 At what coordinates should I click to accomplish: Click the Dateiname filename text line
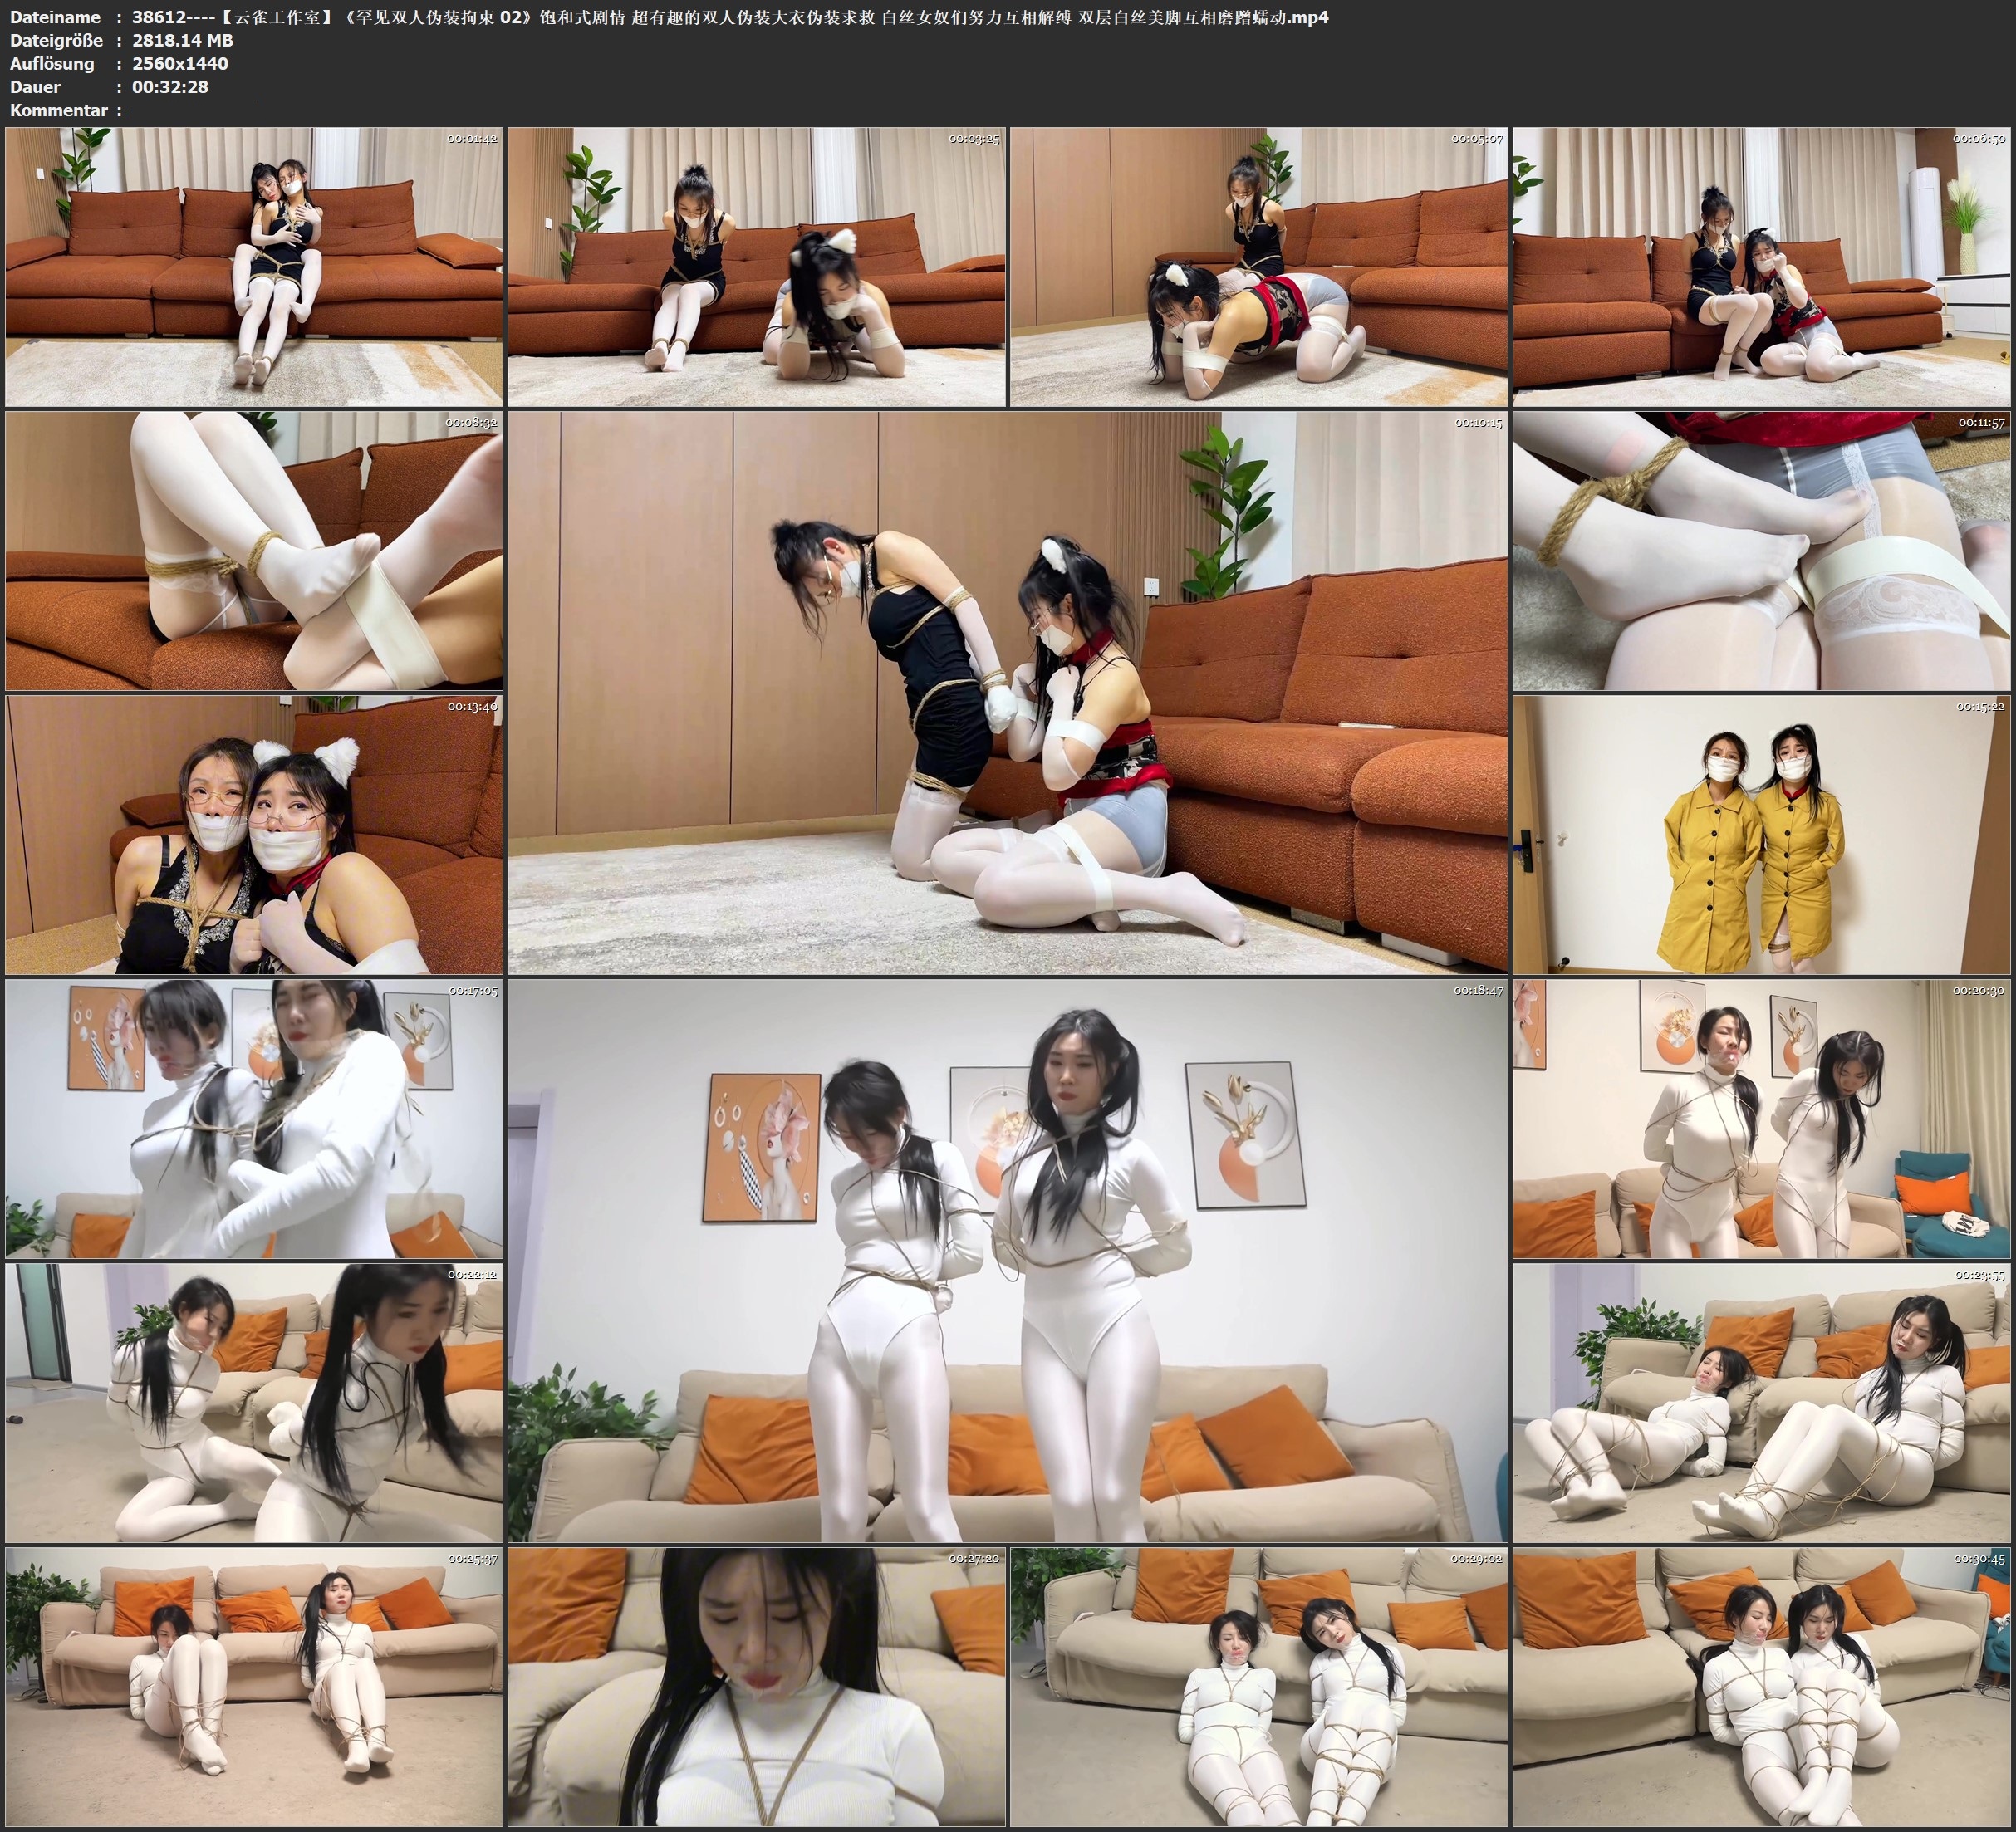click(730, 17)
